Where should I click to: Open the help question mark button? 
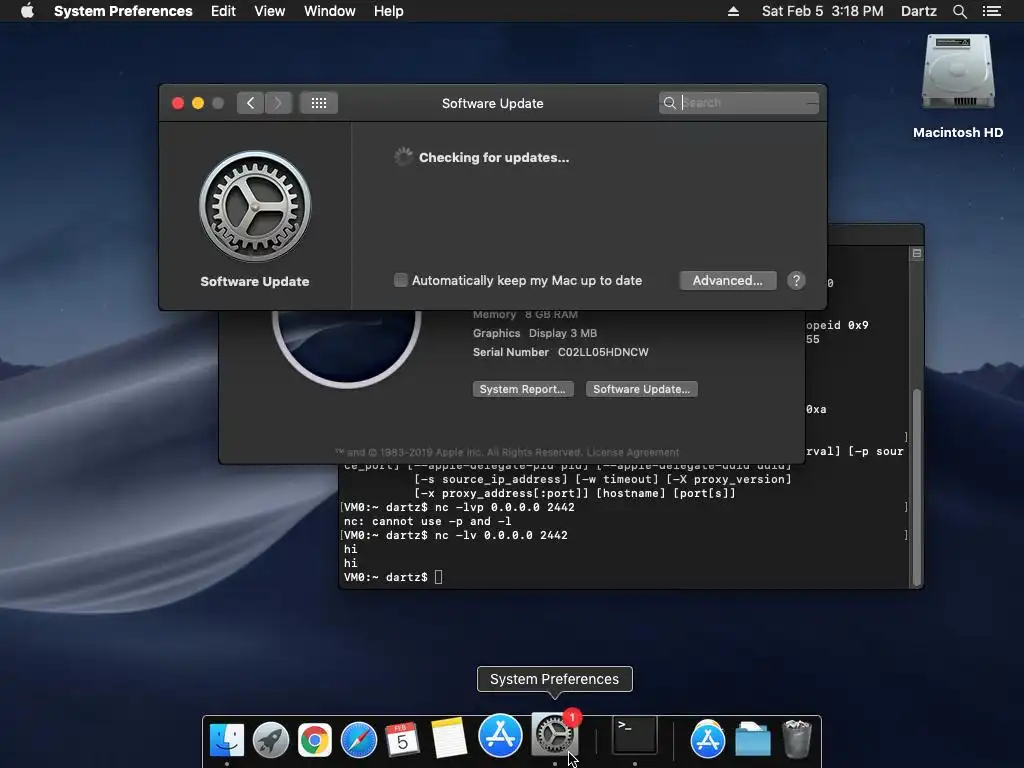[796, 280]
